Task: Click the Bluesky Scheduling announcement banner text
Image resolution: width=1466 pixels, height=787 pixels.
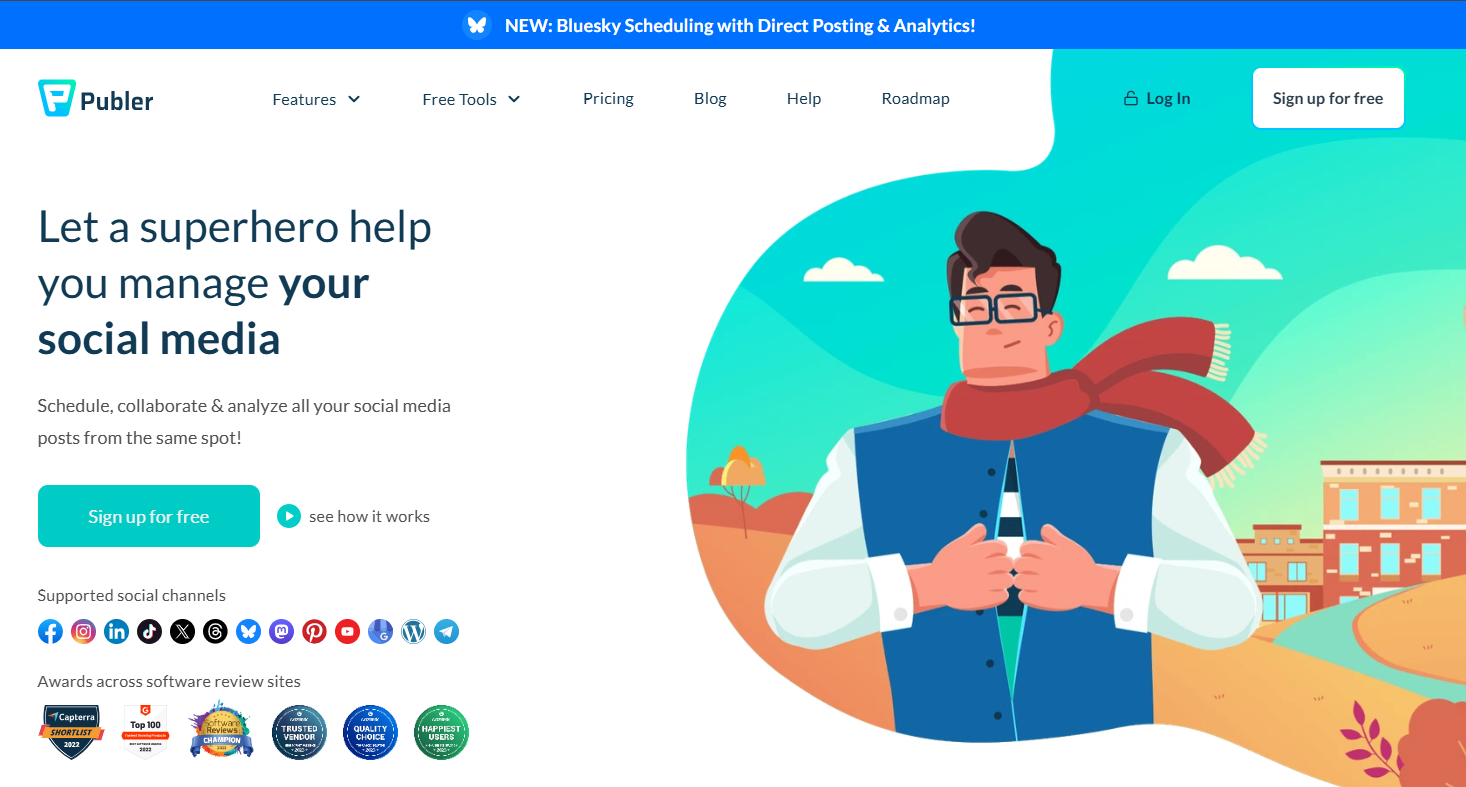Action: coord(740,25)
